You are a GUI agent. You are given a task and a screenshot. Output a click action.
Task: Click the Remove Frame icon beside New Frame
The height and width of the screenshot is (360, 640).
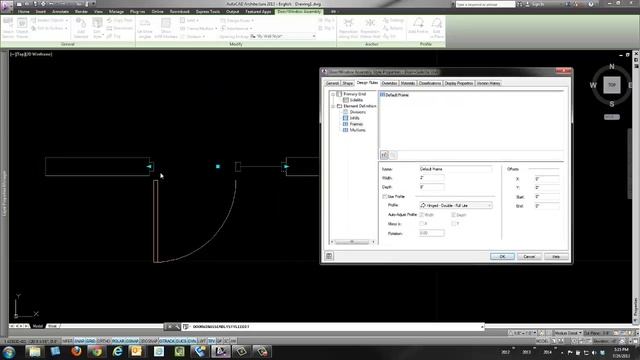pos(393,155)
